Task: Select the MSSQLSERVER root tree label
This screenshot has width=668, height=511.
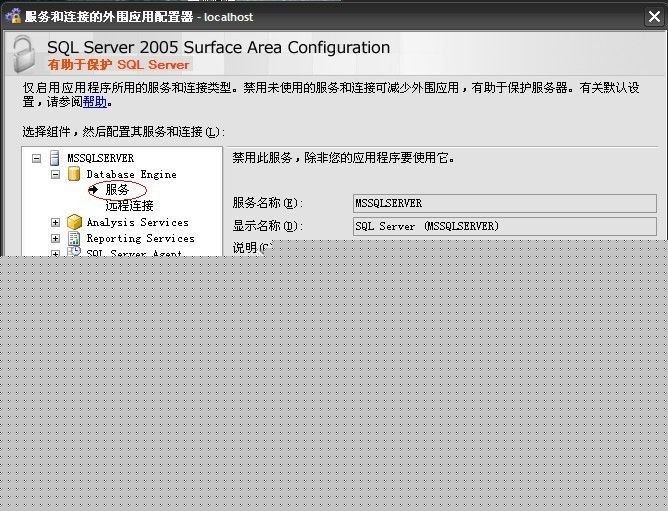Action: (x=100, y=158)
